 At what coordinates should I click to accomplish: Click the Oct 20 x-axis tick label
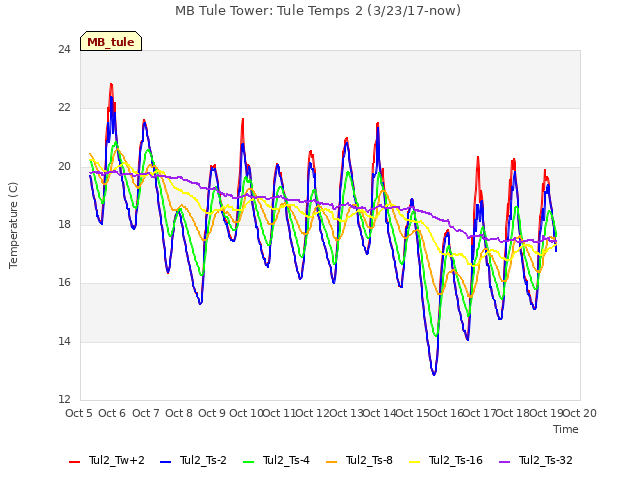pos(580,413)
